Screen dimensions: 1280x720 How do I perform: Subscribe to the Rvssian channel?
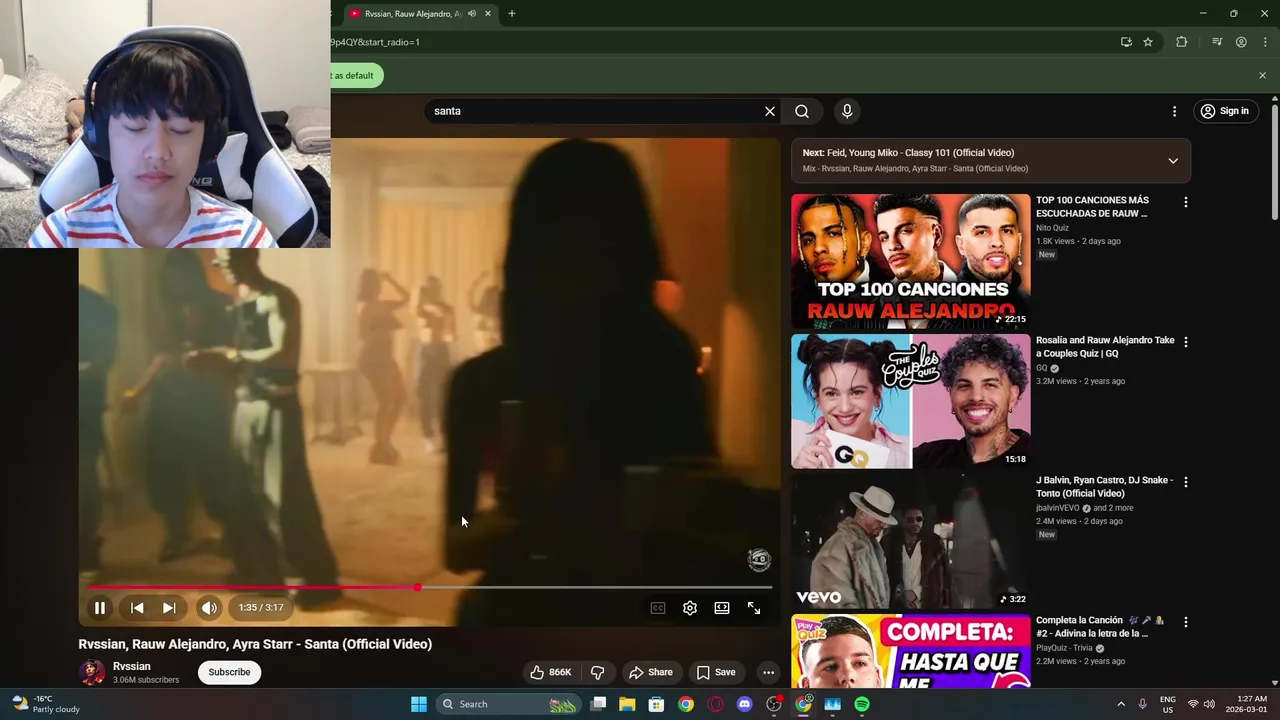pos(229,672)
